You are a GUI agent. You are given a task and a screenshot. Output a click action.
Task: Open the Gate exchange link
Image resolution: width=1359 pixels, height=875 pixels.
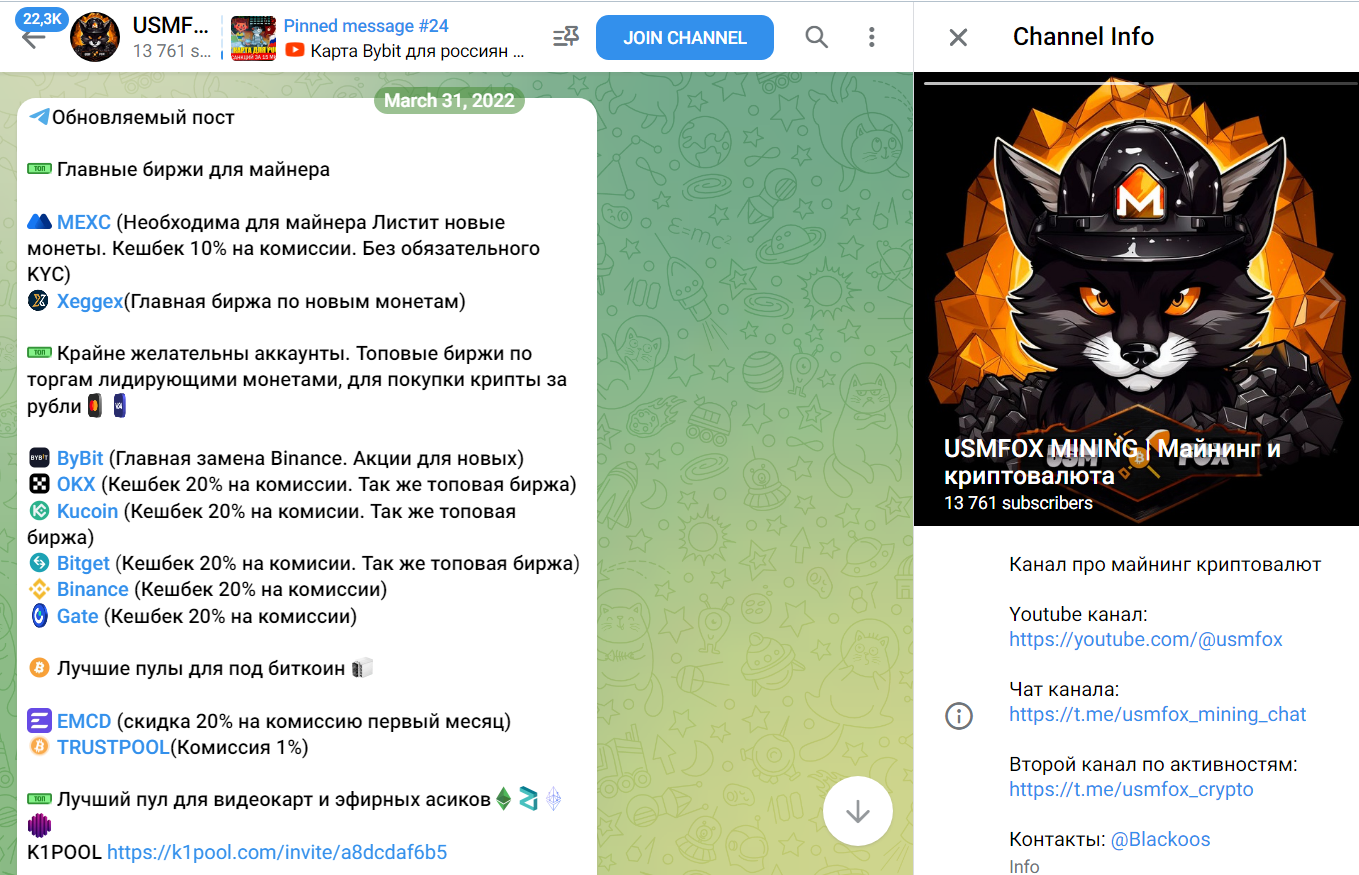tap(77, 616)
